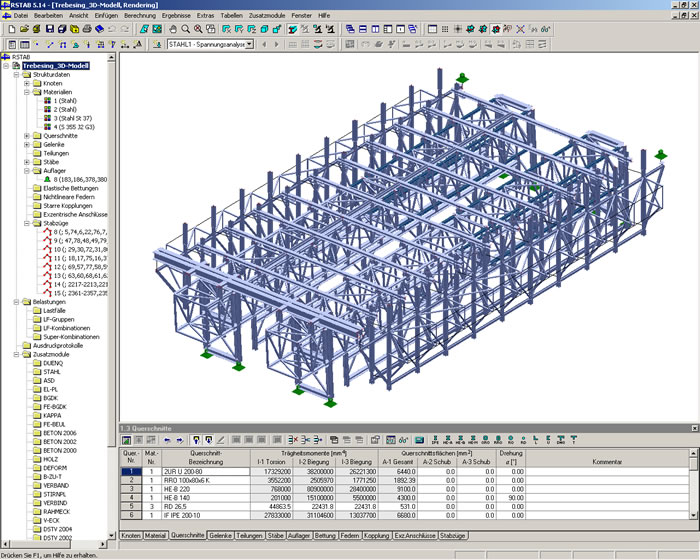Select material 4 (S 355 J2 G3)

[x=74, y=127]
